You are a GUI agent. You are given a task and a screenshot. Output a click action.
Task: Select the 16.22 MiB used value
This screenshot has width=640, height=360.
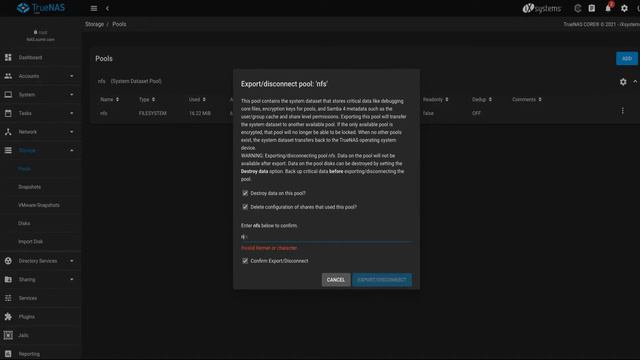point(200,113)
